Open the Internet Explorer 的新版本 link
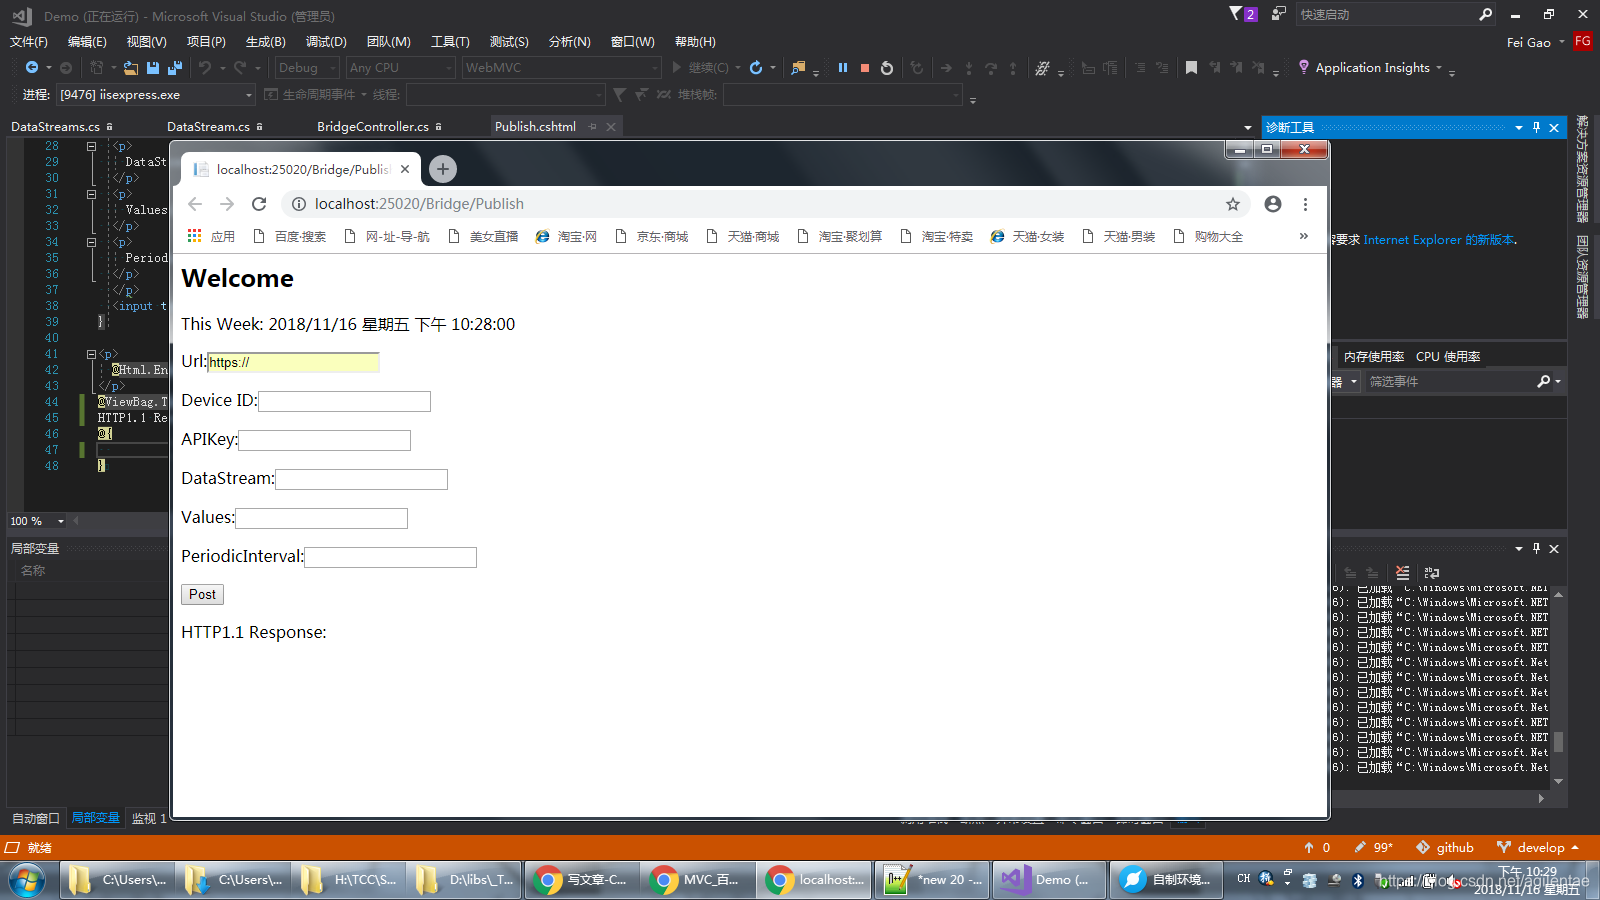Image resolution: width=1600 pixels, height=900 pixels. coord(1439,240)
